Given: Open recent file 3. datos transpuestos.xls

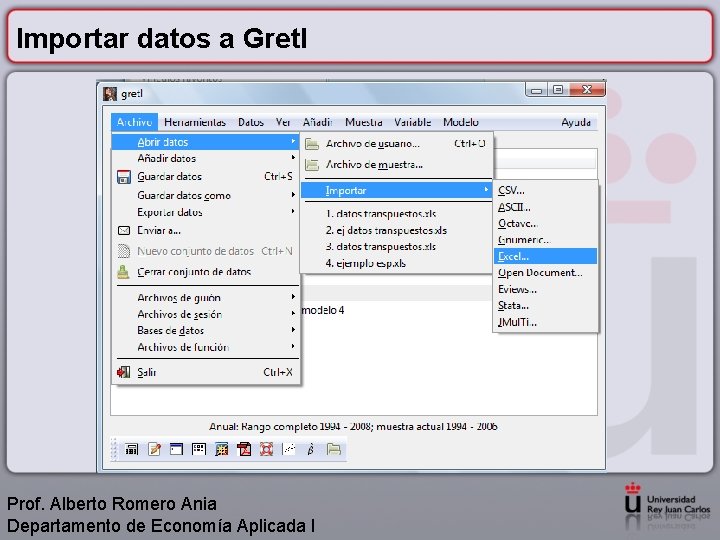Looking at the screenshot, I should tap(397, 247).
